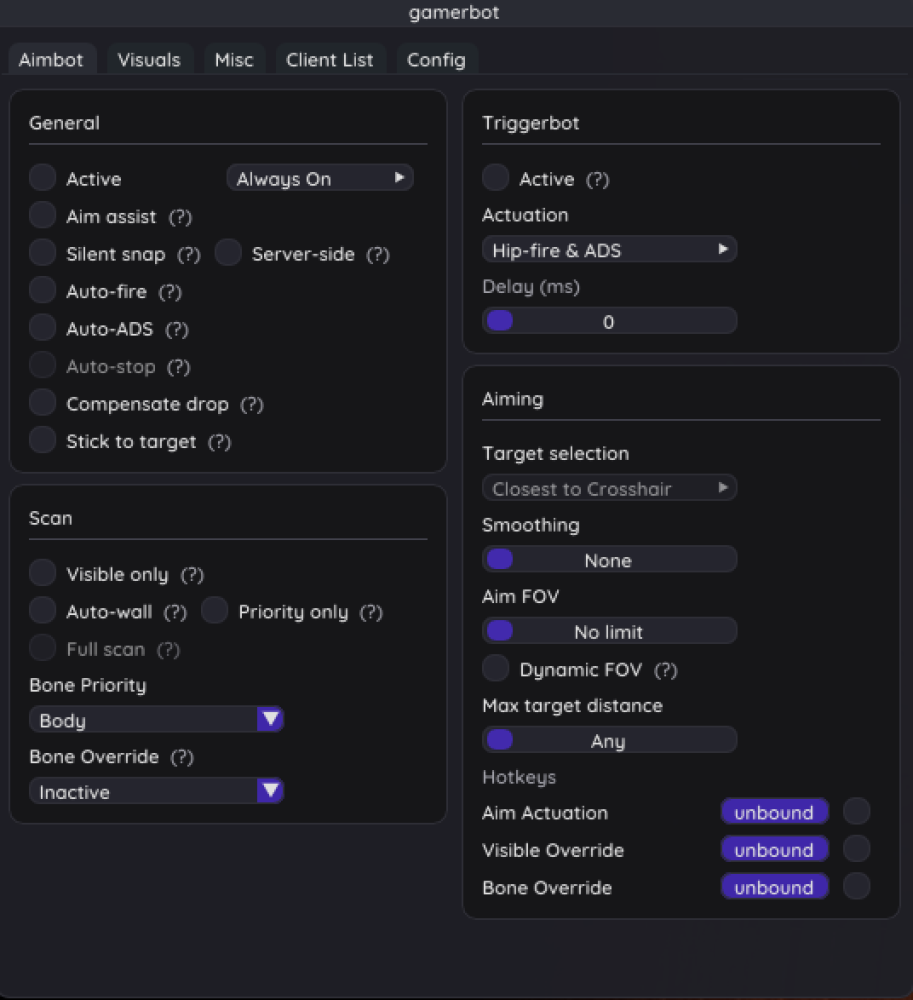Click the round toggle beside Bone Override hotkey
Viewport: 913px width, 1000px height.
[856, 887]
